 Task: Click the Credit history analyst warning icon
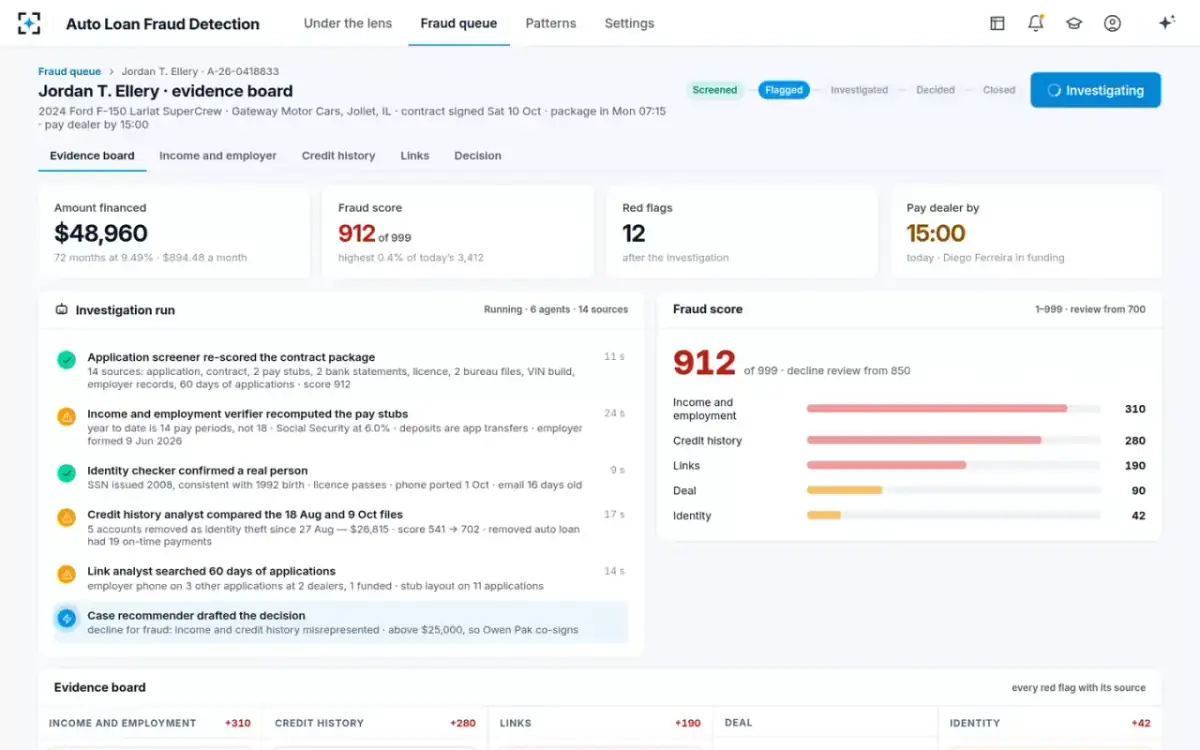tap(66, 518)
